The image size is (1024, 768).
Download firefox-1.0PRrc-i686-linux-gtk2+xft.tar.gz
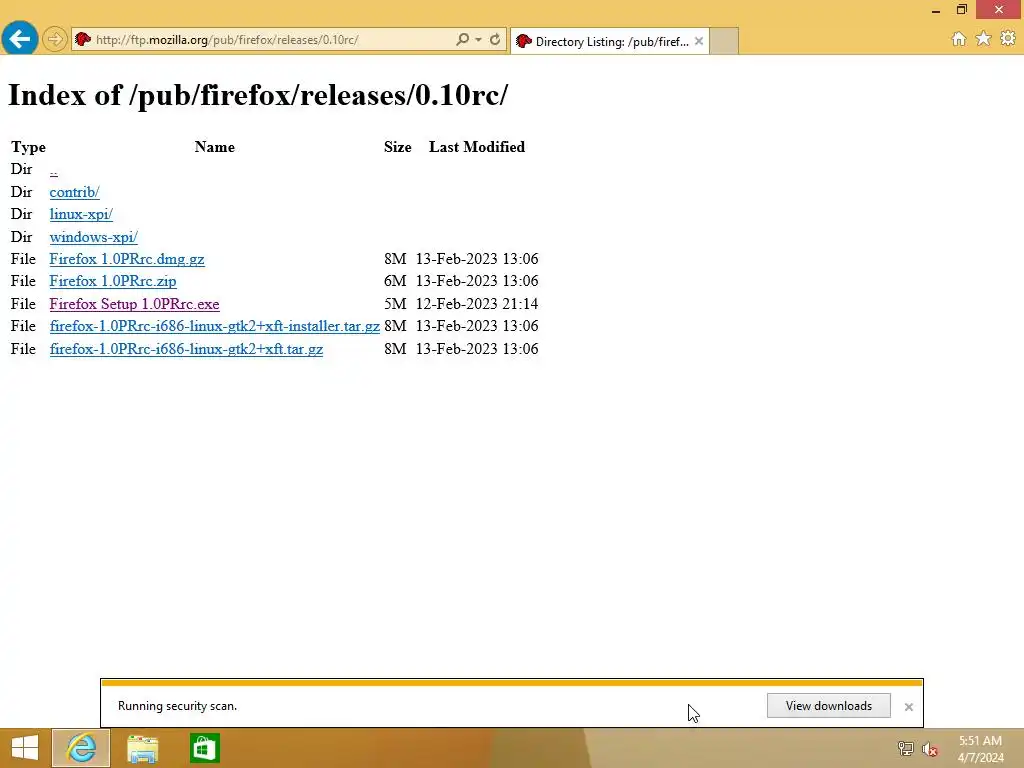coord(186,349)
